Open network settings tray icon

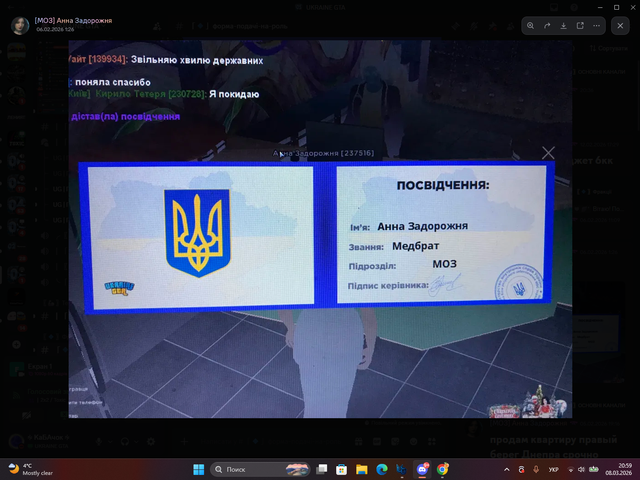pos(571,470)
